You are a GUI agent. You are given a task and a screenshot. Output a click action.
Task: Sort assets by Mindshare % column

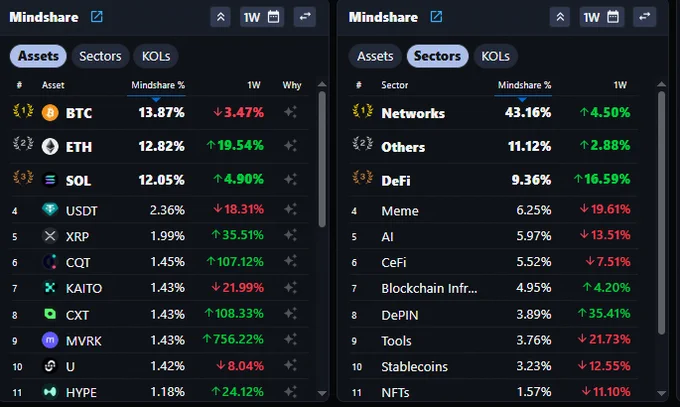(x=158, y=85)
